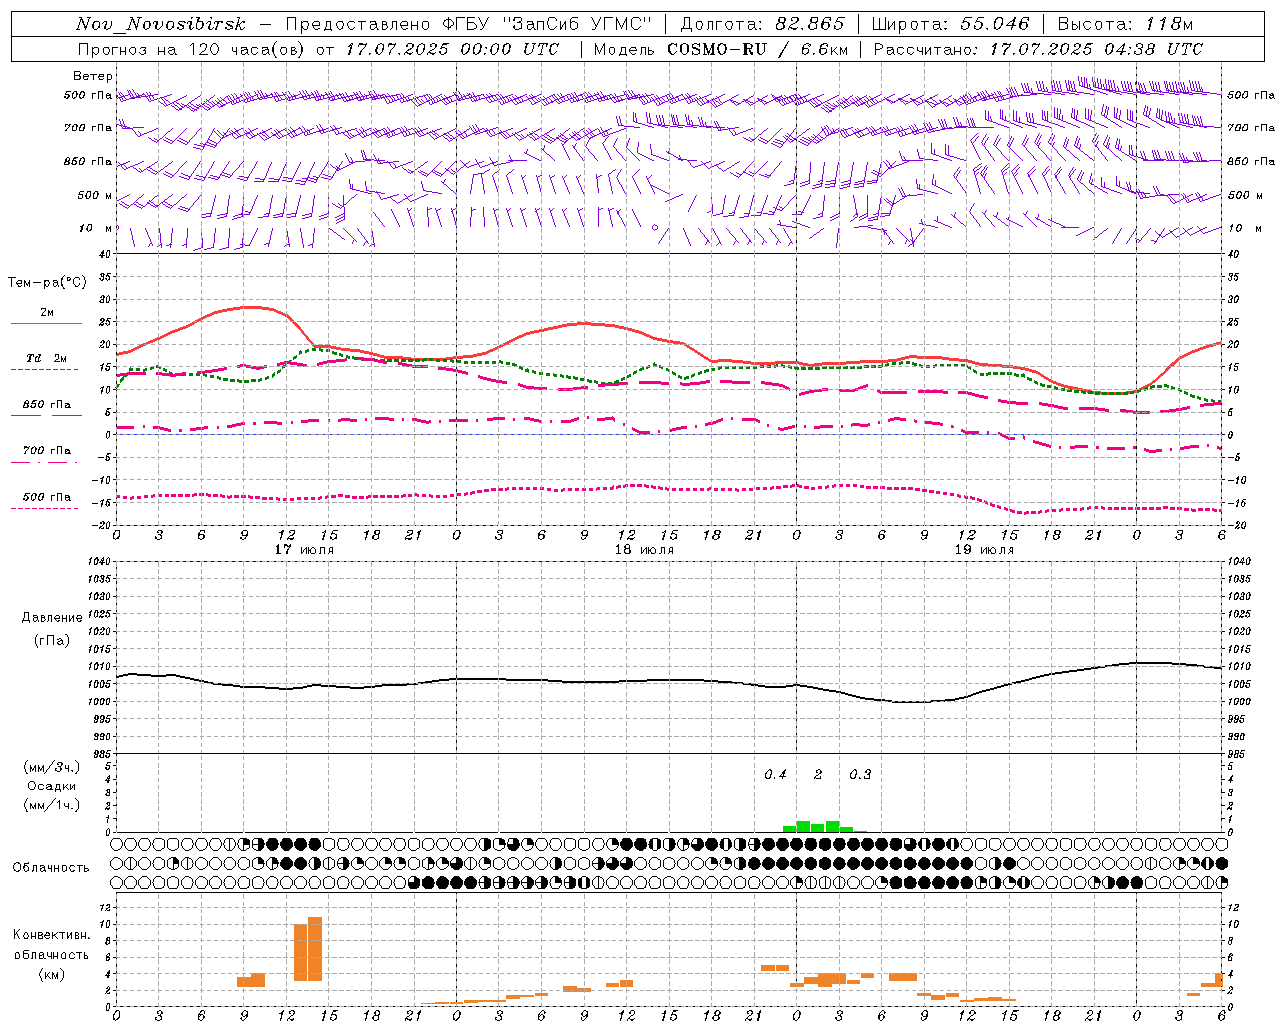The width and height of the screenshot is (1280, 1024).
Task: Click the right-side 10 м wind label
Action: pos(1243,228)
